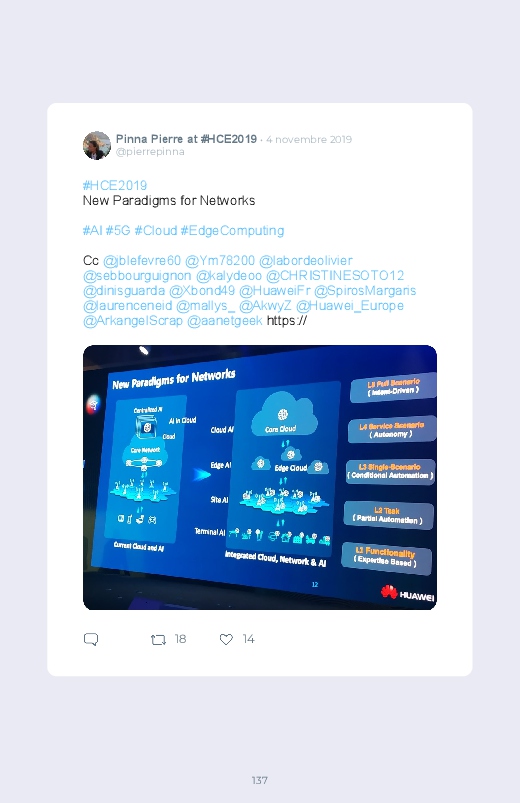Open the @Huawei_Europe mention
The width and height of the screenshot is (520, 803).
click(x=350, y=306)
